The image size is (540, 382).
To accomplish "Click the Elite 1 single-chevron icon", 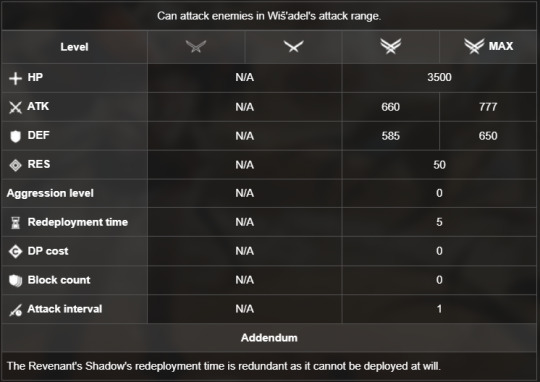I will [293, 46].
